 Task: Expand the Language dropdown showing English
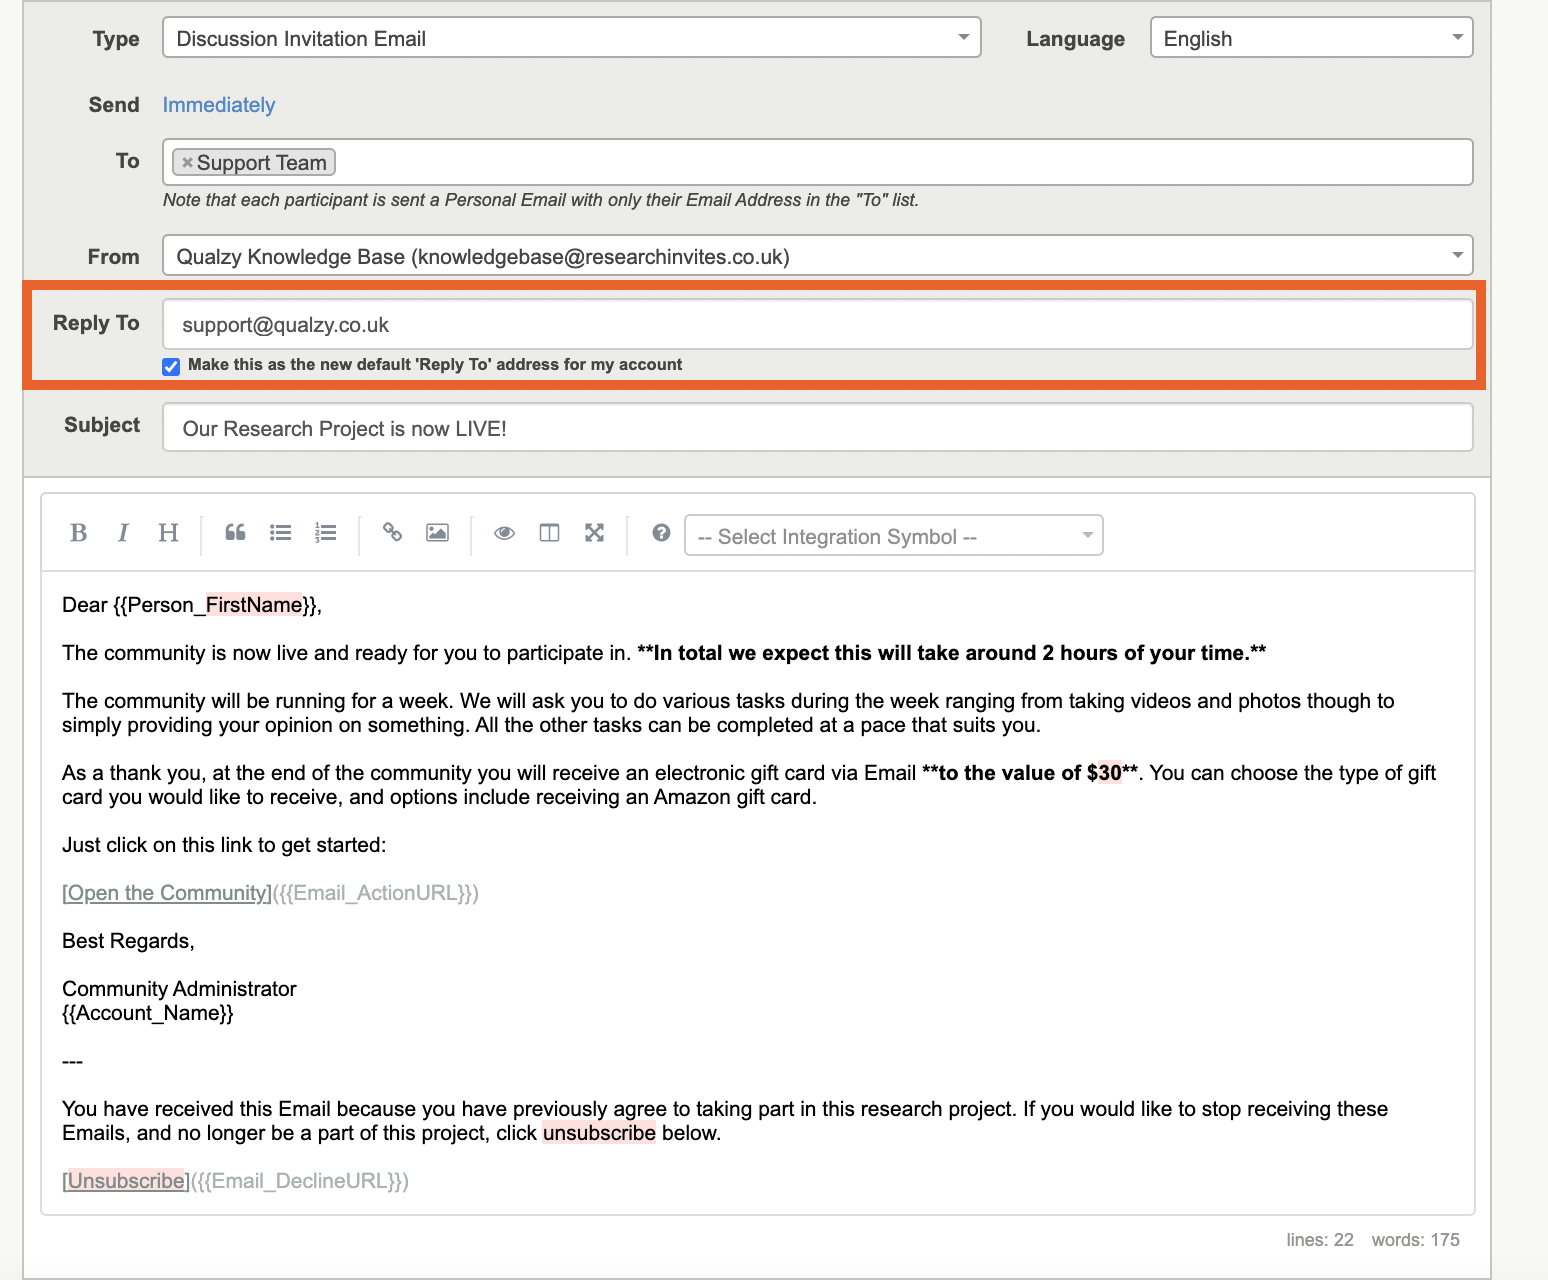[x=1311, y=38]
